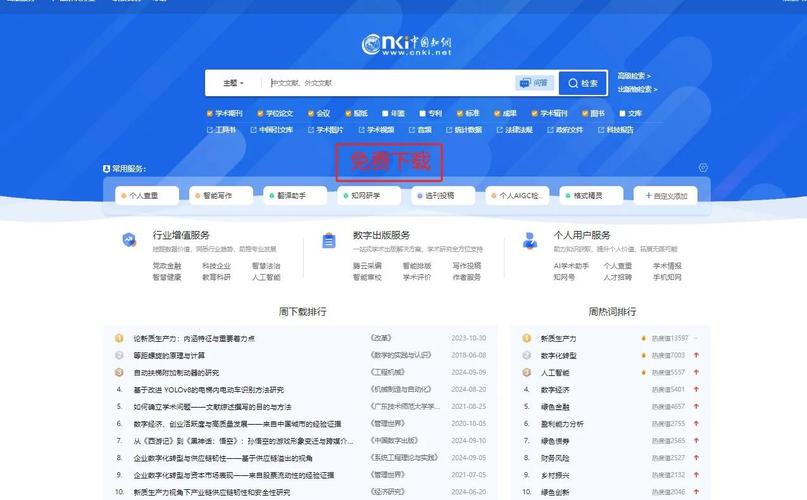Open 腾云采编 under 数字出版服务
Viewport: 807px width, 500px height.
pos(367,266)
